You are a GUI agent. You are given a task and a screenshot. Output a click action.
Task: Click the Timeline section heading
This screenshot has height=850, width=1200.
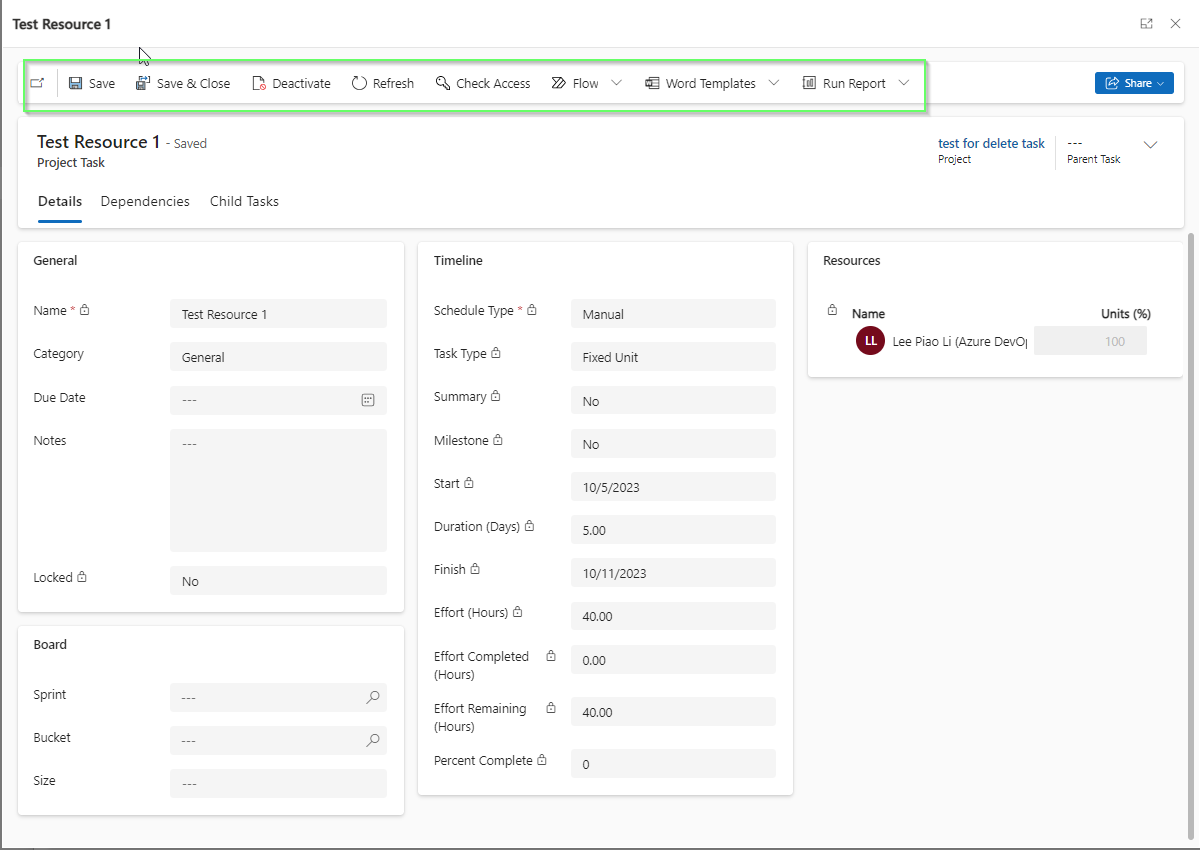coord(458,261)
